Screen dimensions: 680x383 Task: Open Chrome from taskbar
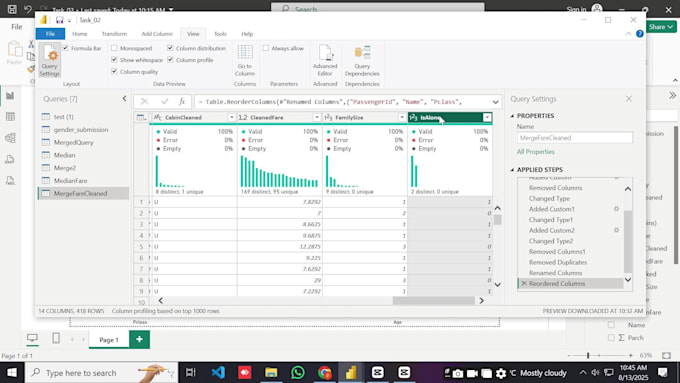(324, 373)
